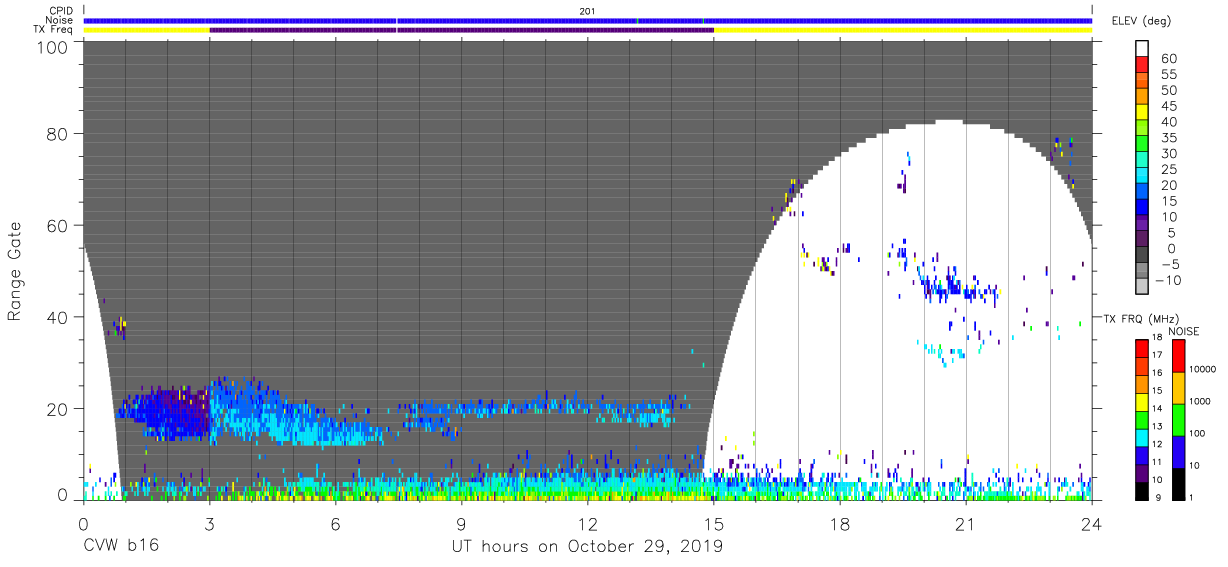This screenshot has height=567, width=1228.
Task: Click the Range Gate axis title
Action: tap(16, 269)
